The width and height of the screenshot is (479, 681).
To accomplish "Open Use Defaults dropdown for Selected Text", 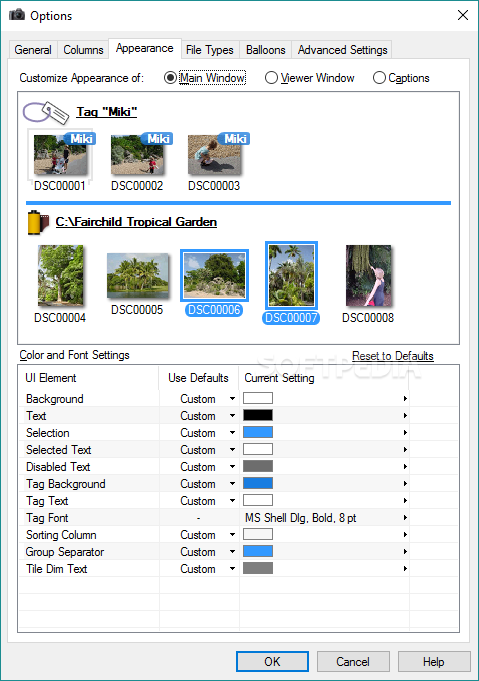I will coord(232,450).
